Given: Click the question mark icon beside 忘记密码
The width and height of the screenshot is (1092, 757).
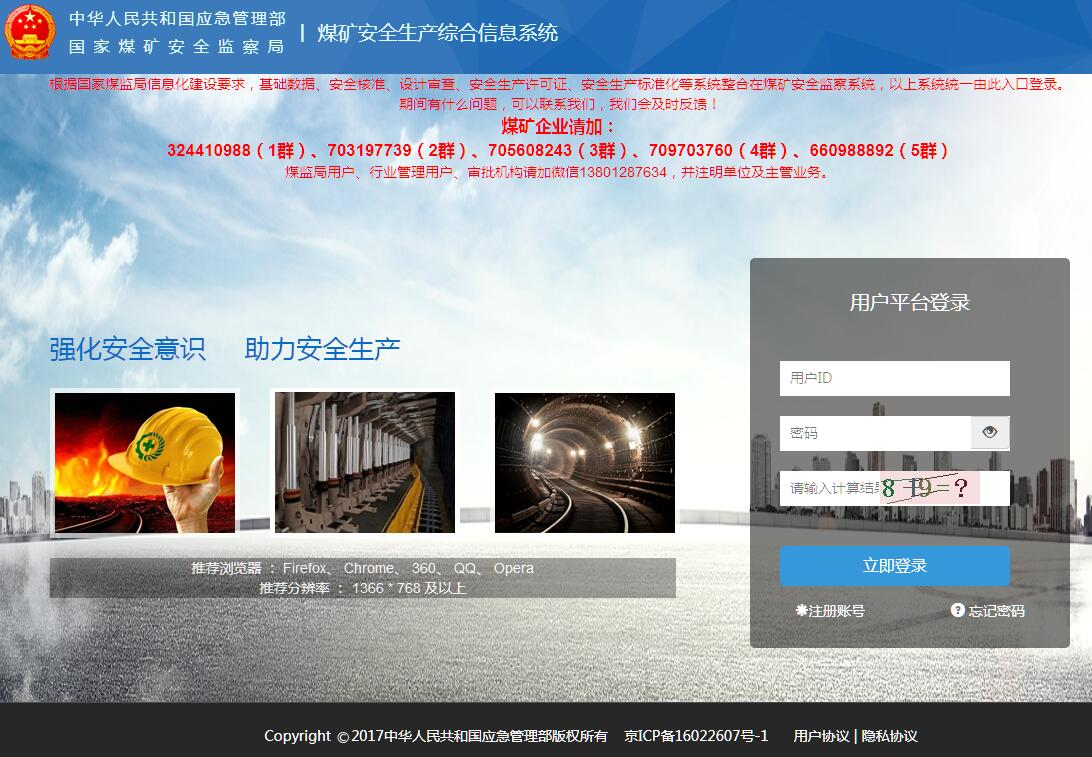Looking at the screenshot, I should pos(958,610).
